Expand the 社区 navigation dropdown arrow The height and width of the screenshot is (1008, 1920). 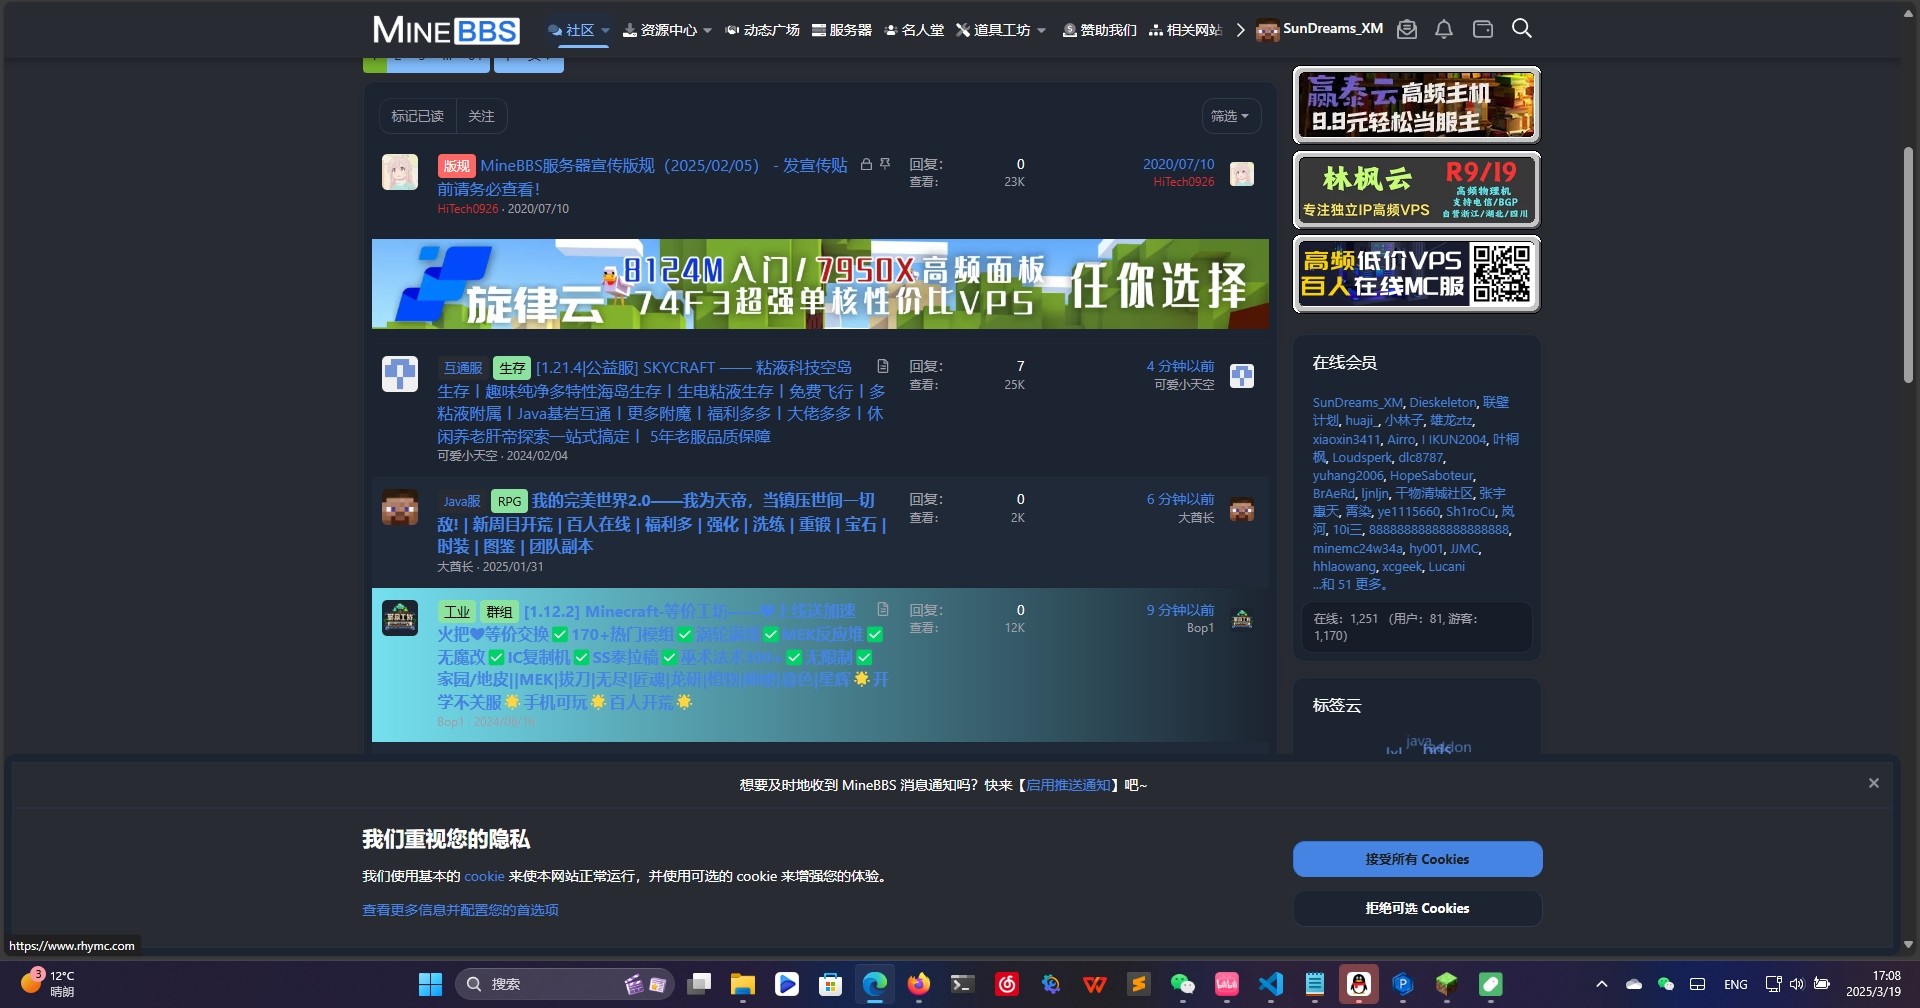605,30
